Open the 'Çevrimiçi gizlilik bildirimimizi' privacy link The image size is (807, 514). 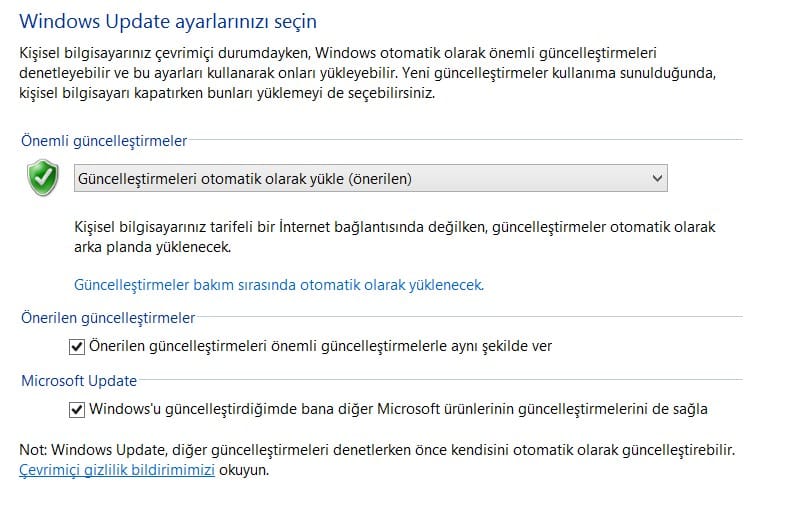tap(117, 469)
